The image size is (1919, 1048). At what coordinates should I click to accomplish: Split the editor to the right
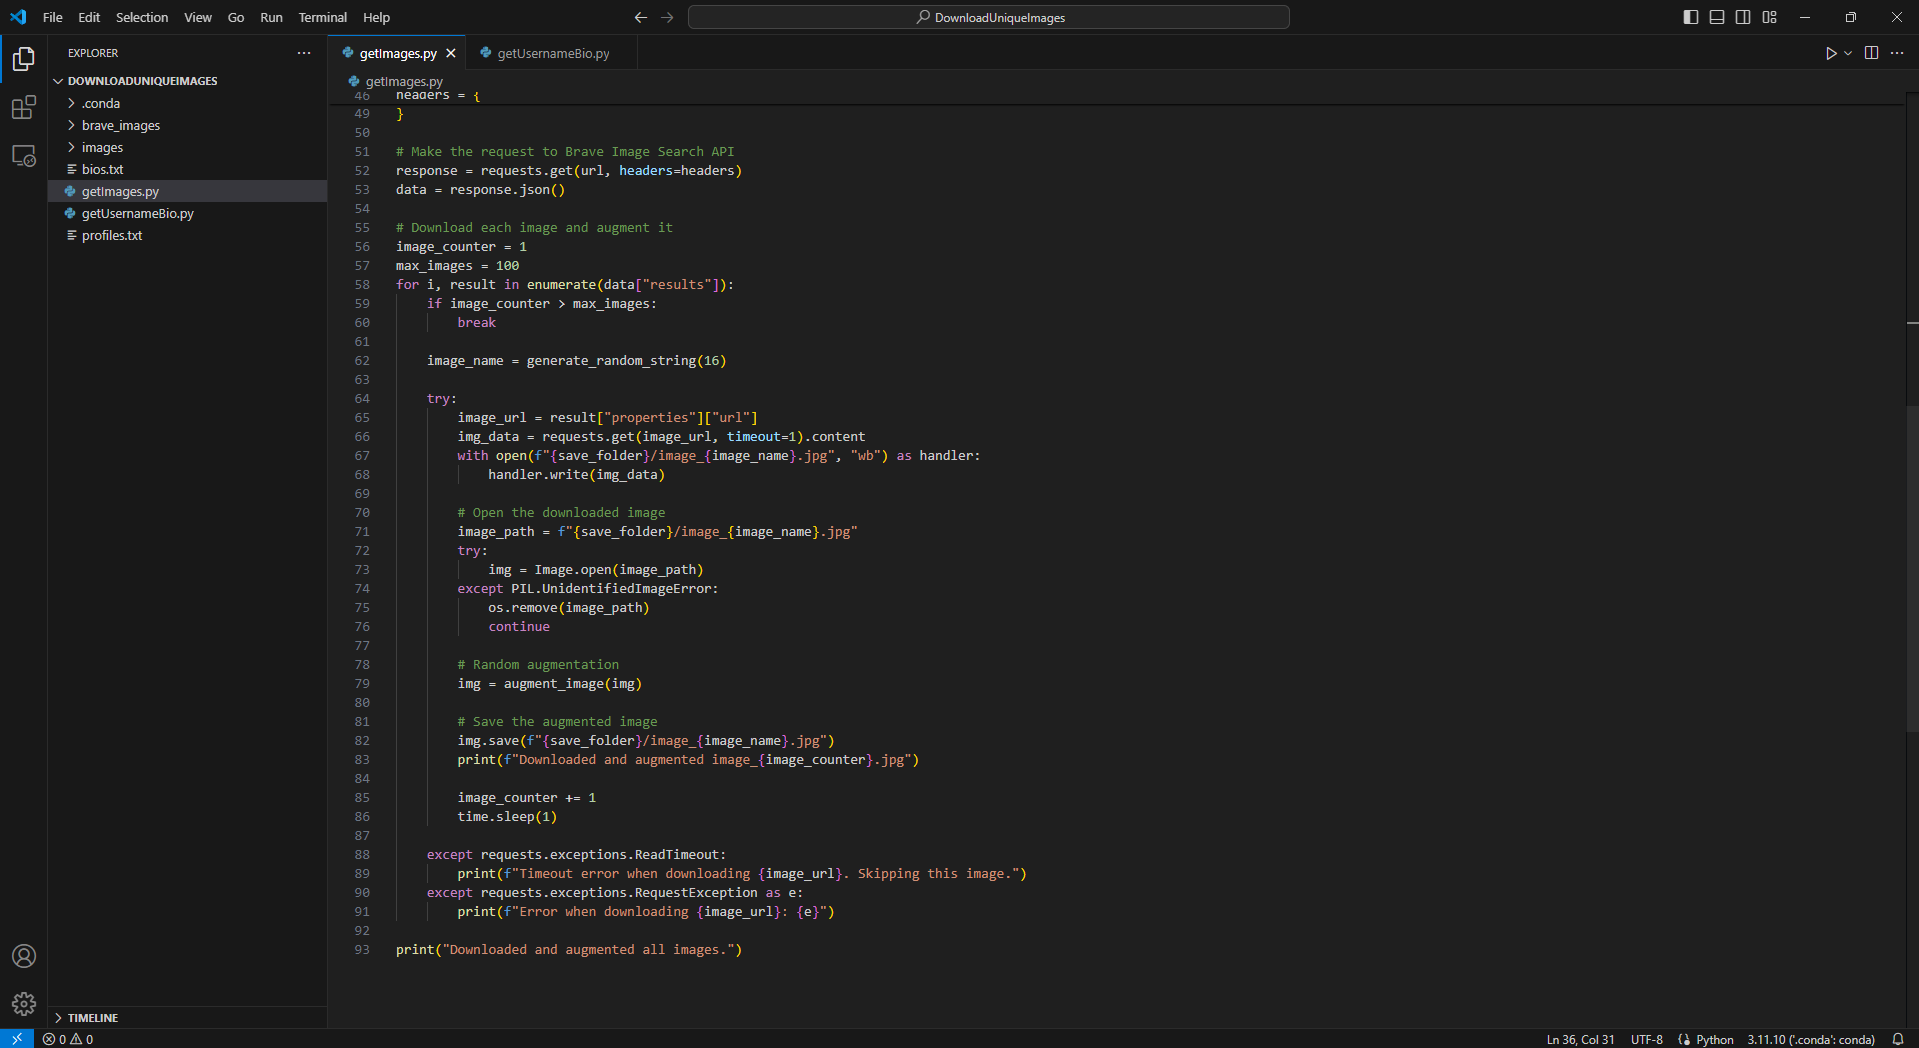click(x=1871, y=53)
